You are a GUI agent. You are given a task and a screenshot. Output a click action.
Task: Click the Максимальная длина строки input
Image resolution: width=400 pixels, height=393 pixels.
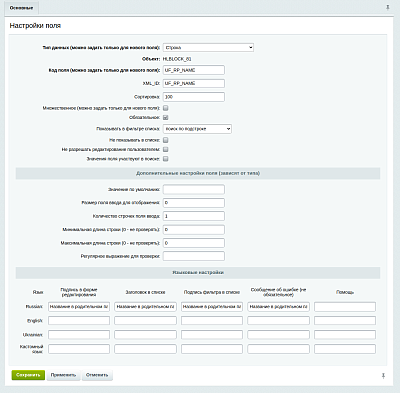(x=194, y=243)
